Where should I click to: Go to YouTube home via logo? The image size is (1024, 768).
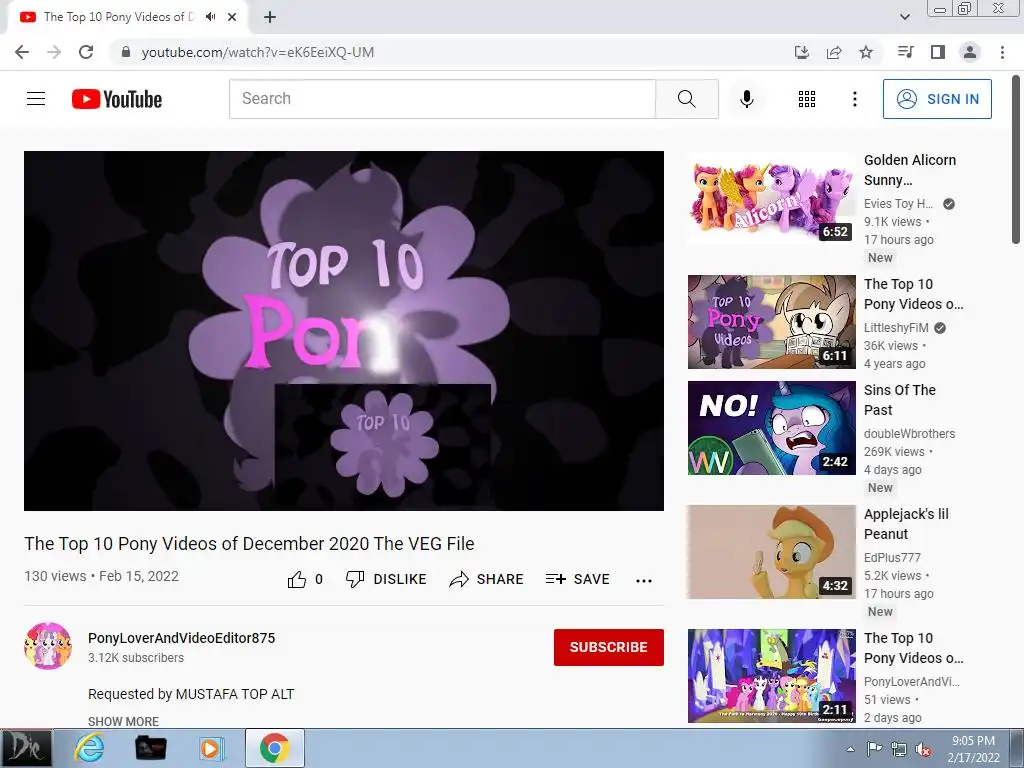[x=117, y=99]
